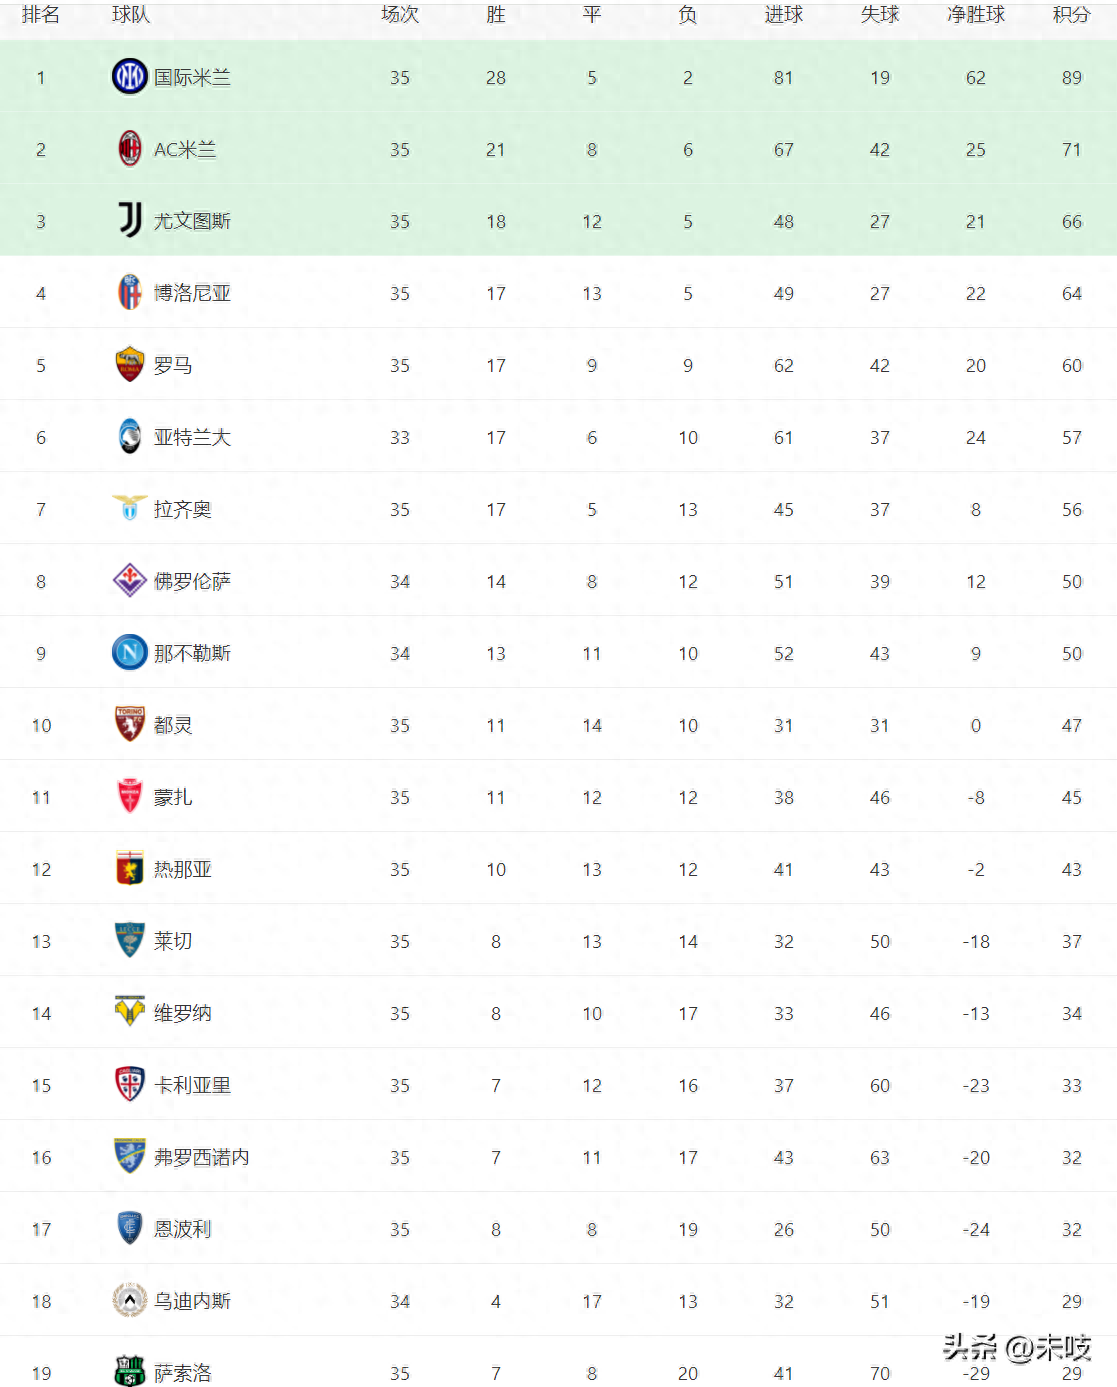Click the Fiorentina purple badge
1117x1387 pixels.
[x=129, y=580]
